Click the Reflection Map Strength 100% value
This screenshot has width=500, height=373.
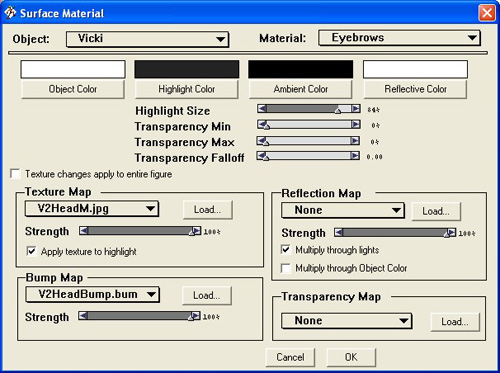[x=467, y=234]
